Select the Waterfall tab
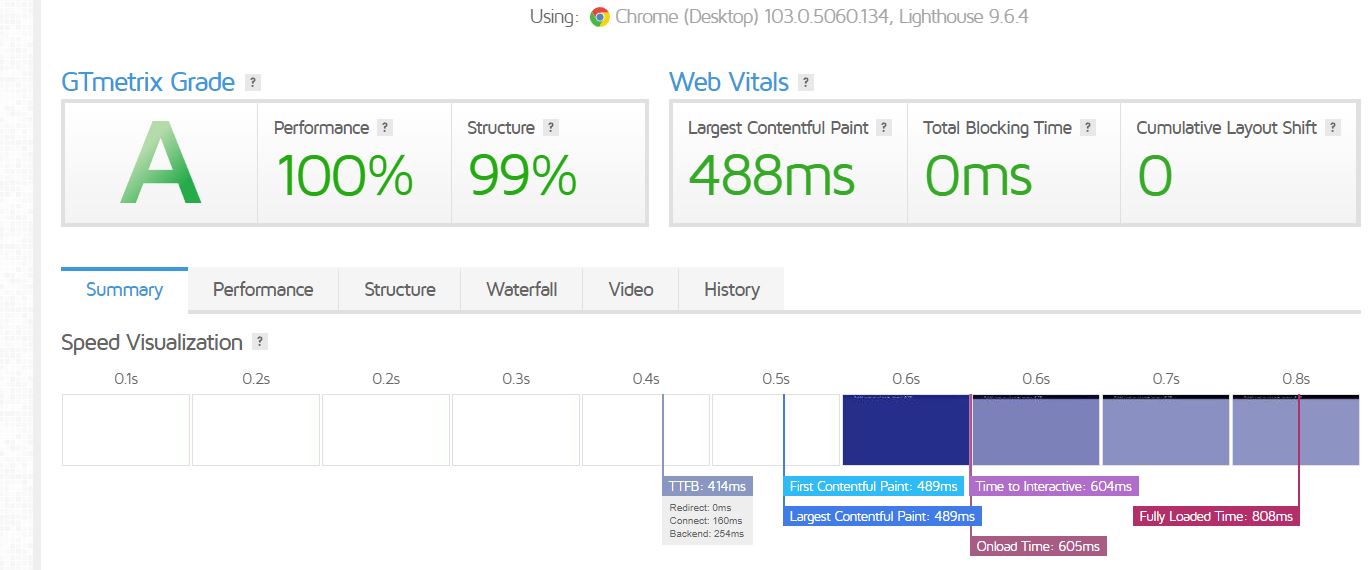The height and width of the screenshot is (570, 1369). tap(521, 290)
